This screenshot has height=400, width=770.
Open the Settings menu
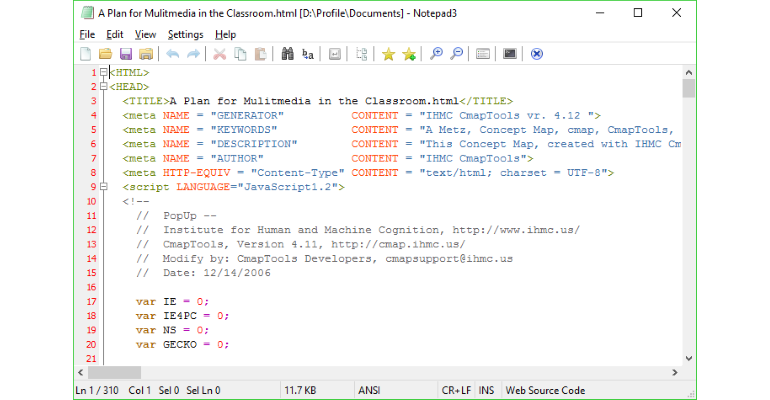[x=185, y=34]
